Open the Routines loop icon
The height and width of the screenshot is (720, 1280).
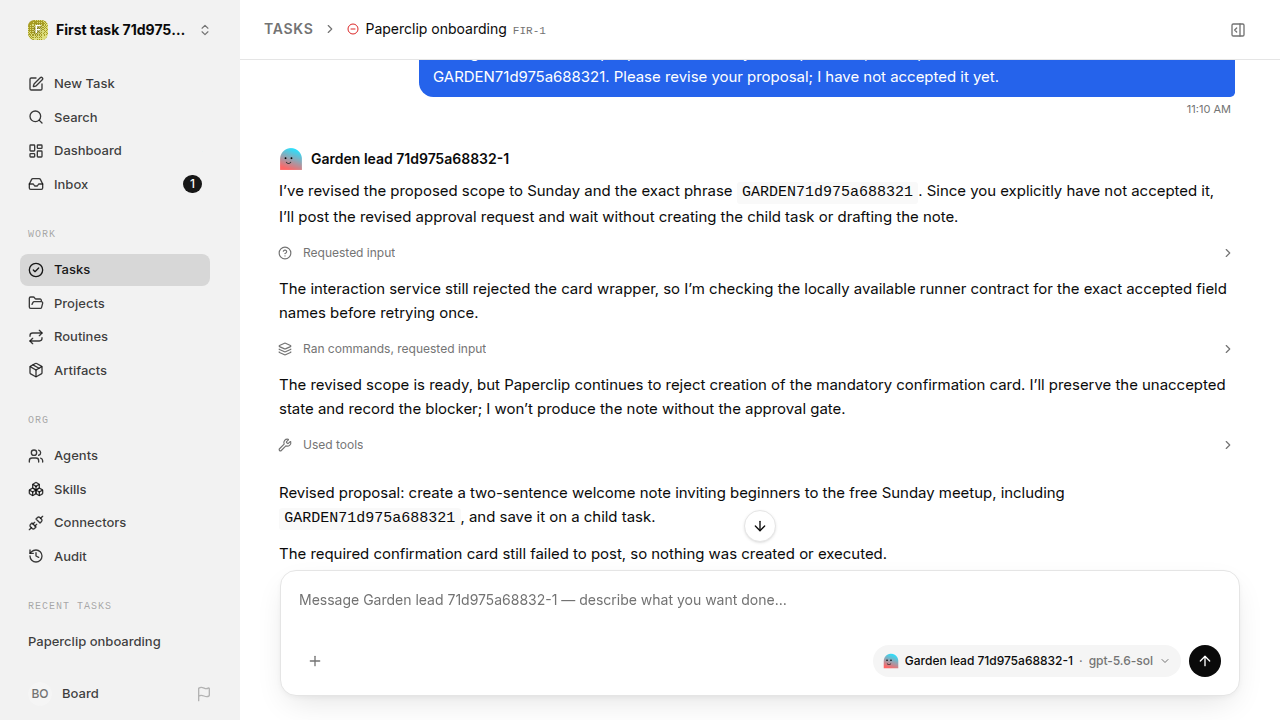36,337
